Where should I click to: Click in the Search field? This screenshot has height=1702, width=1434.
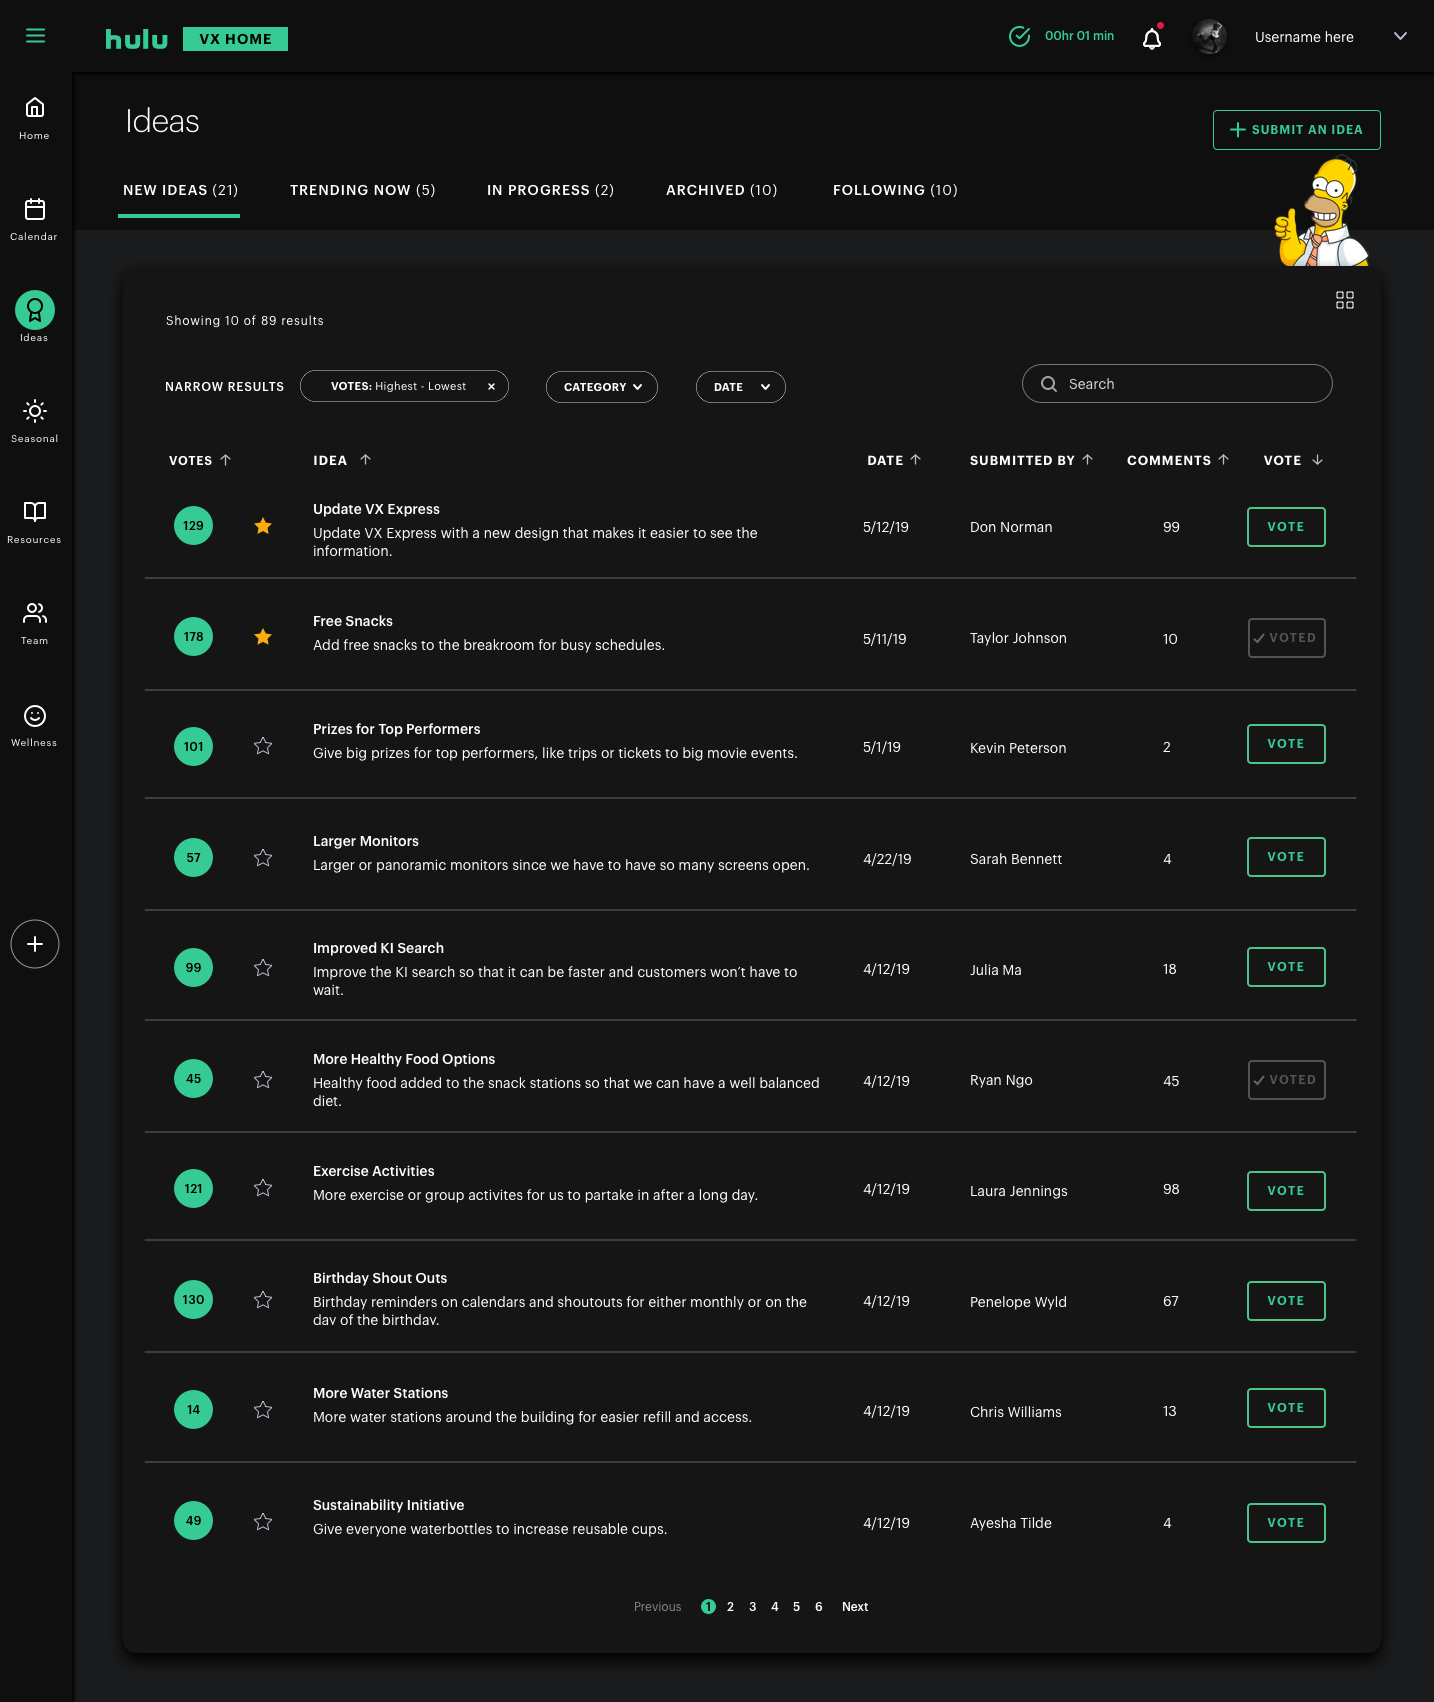[x=1177, y=384]
